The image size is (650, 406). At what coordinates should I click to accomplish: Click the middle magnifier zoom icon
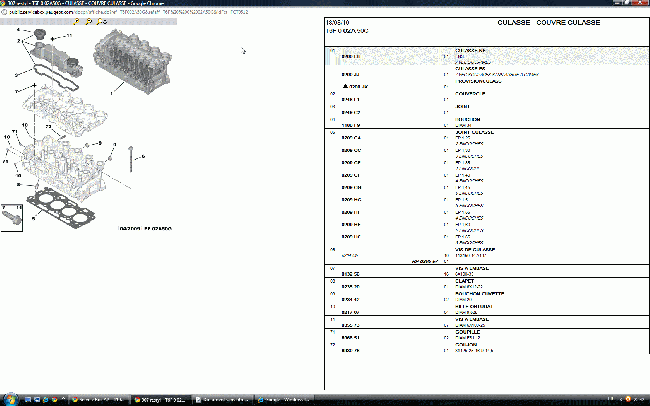coord(88,21)
